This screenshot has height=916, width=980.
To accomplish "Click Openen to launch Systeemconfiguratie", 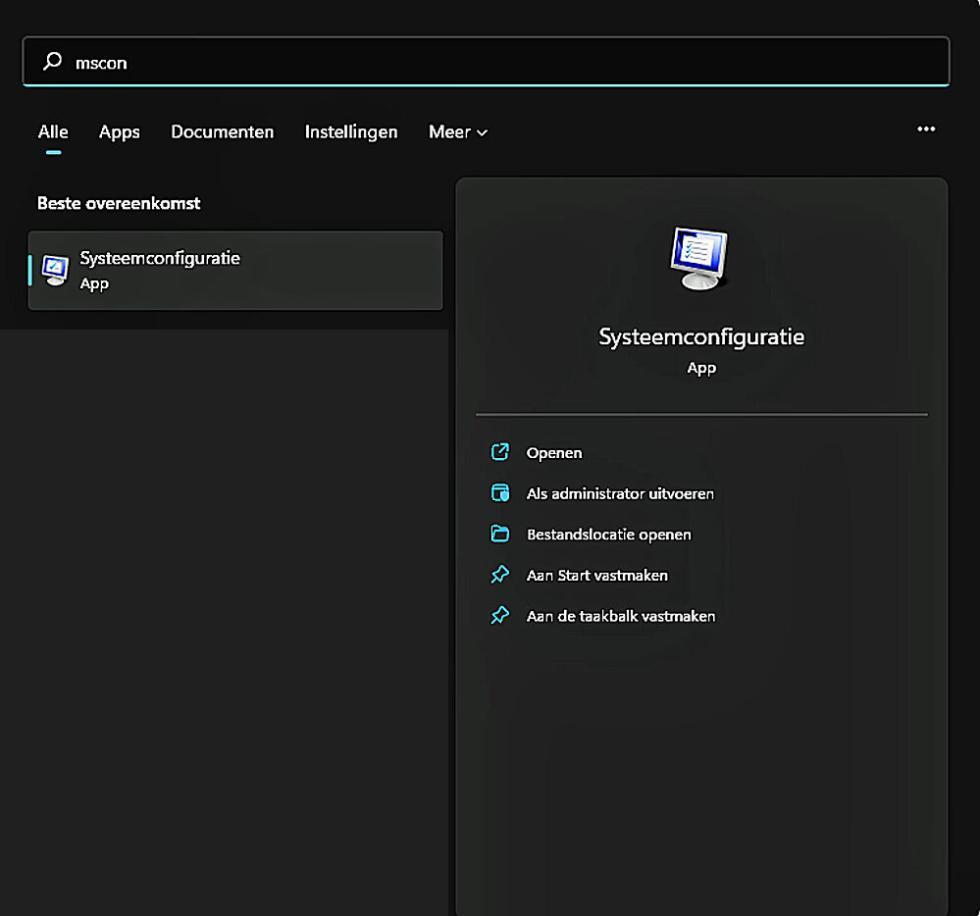I will tap(555, 452).
